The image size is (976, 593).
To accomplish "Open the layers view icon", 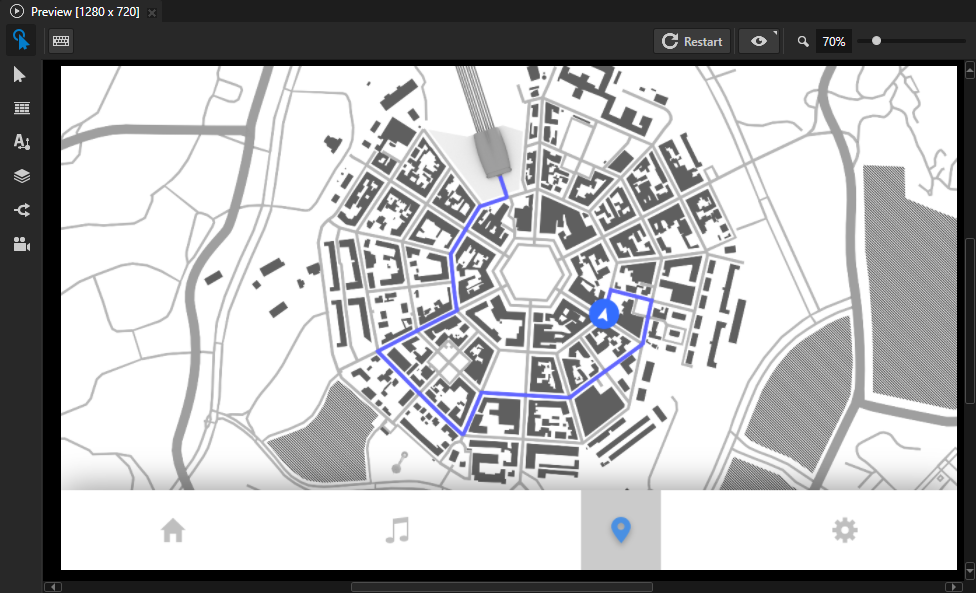I will [x=21, y=175].
